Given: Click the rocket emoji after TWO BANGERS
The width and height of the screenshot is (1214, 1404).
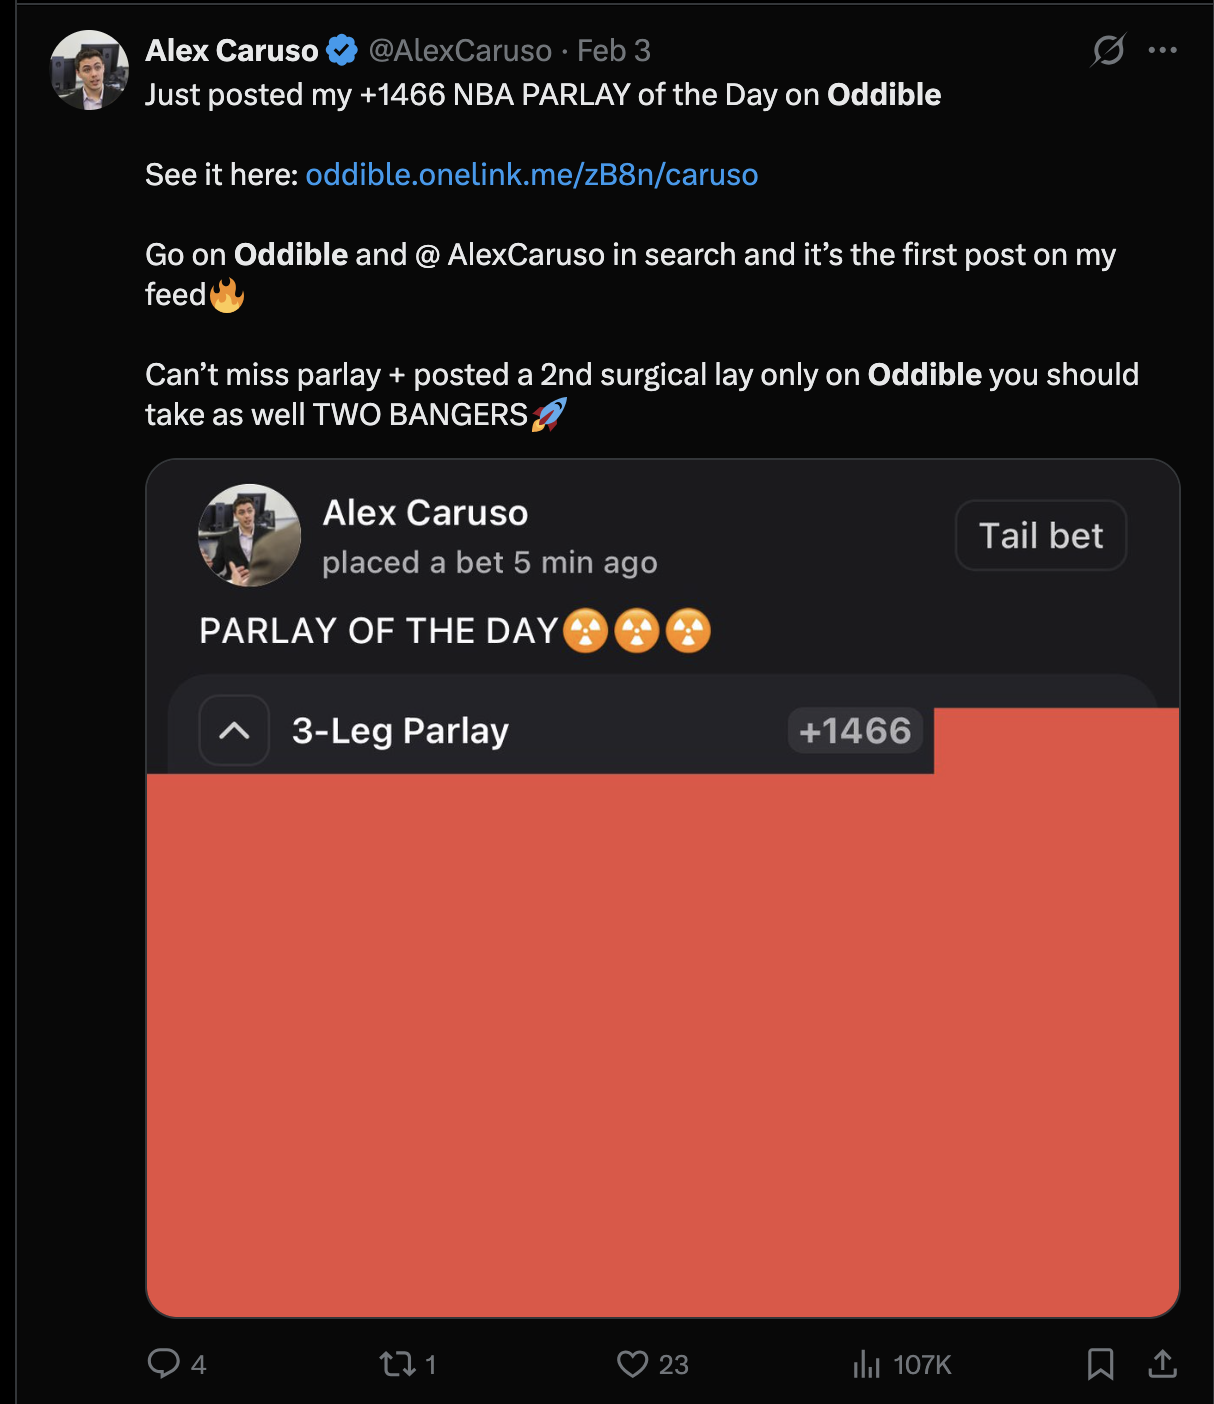Looking at the screenshot, I should click(549, 414).
